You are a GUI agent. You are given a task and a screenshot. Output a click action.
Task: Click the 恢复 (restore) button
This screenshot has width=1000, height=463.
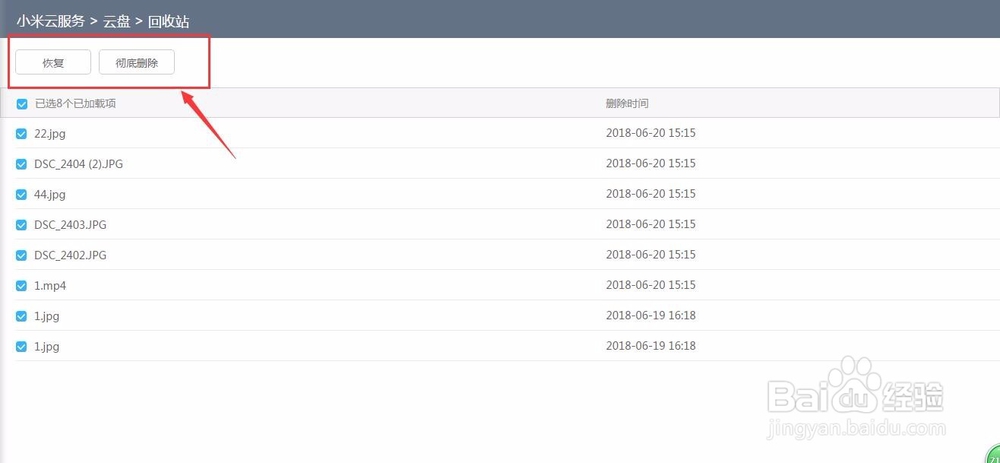[53, 62]
